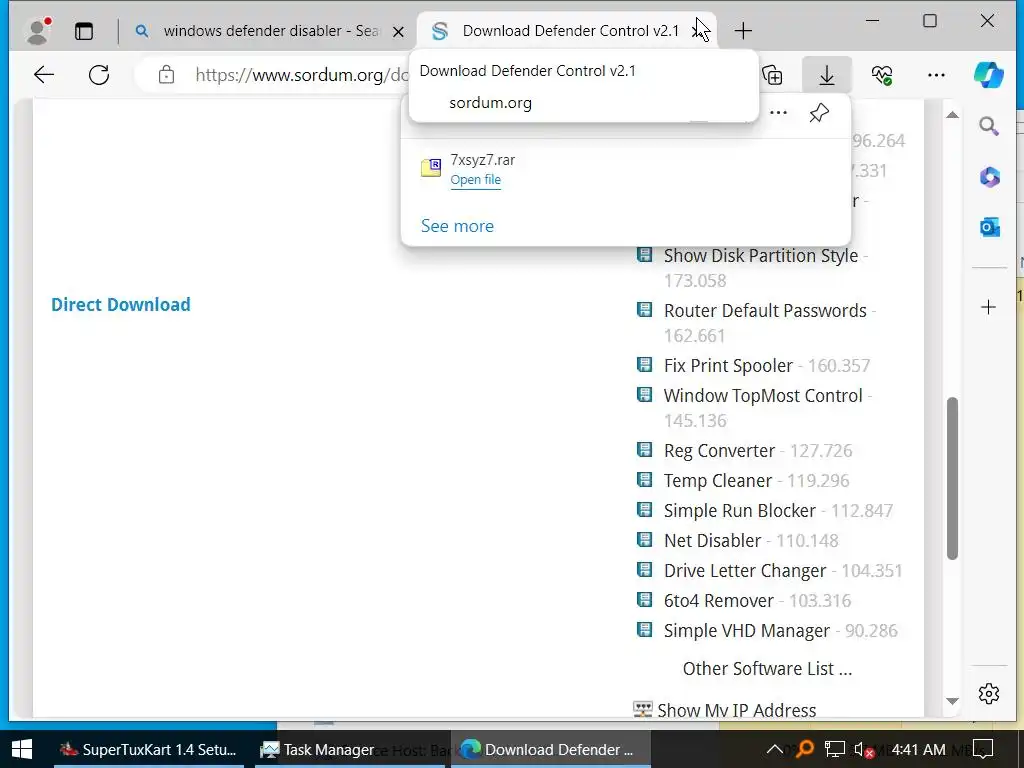Click Open file link under 7xsyz7.rar
1024x768 pixels.
click(475, 180)
